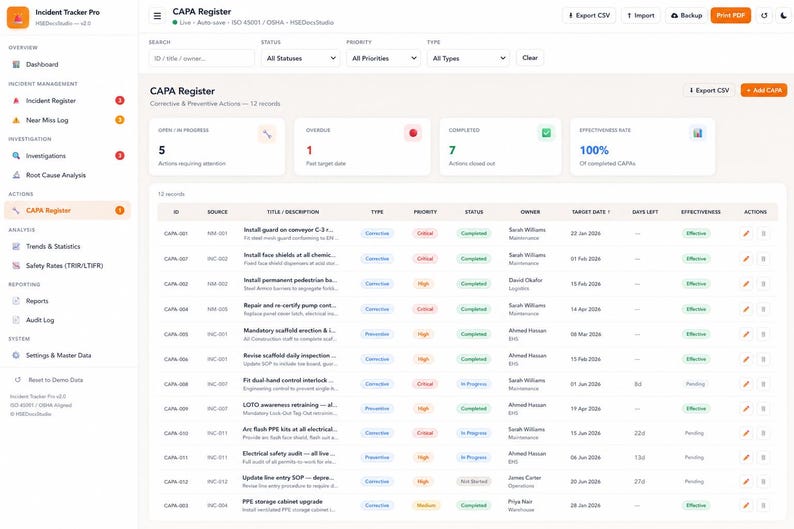Click the red dot icon on Overdue card
Image resolution: width=794 pixels, height=529 pixels.
(x=413, y=133)
